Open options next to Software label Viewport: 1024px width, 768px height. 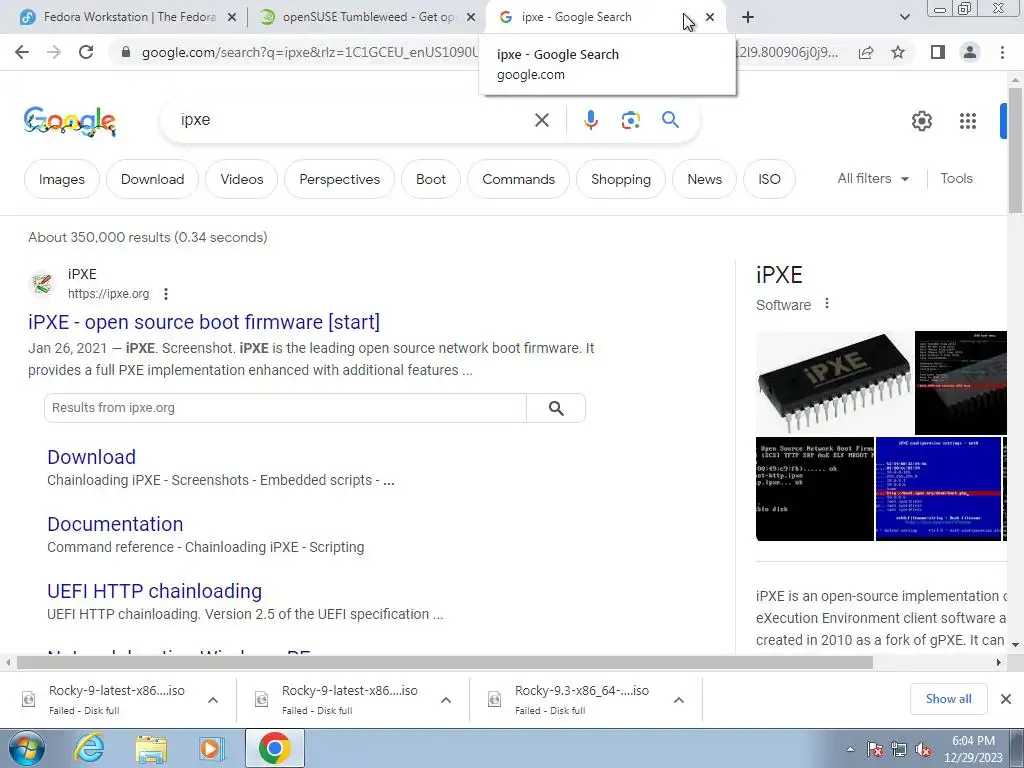(827, 304)
